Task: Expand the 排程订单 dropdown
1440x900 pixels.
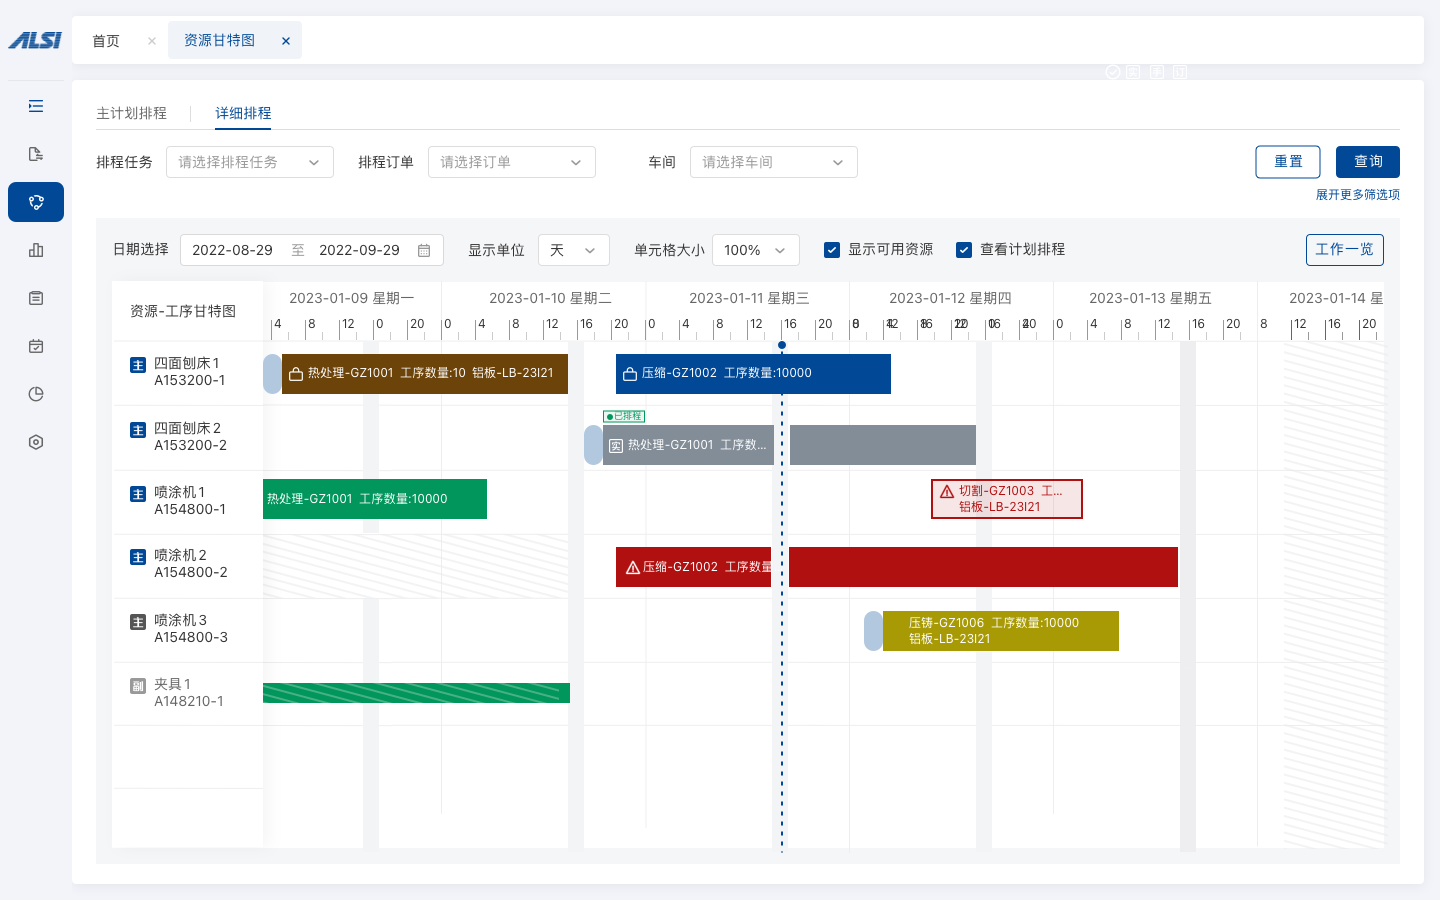Action: coord(512,162)
